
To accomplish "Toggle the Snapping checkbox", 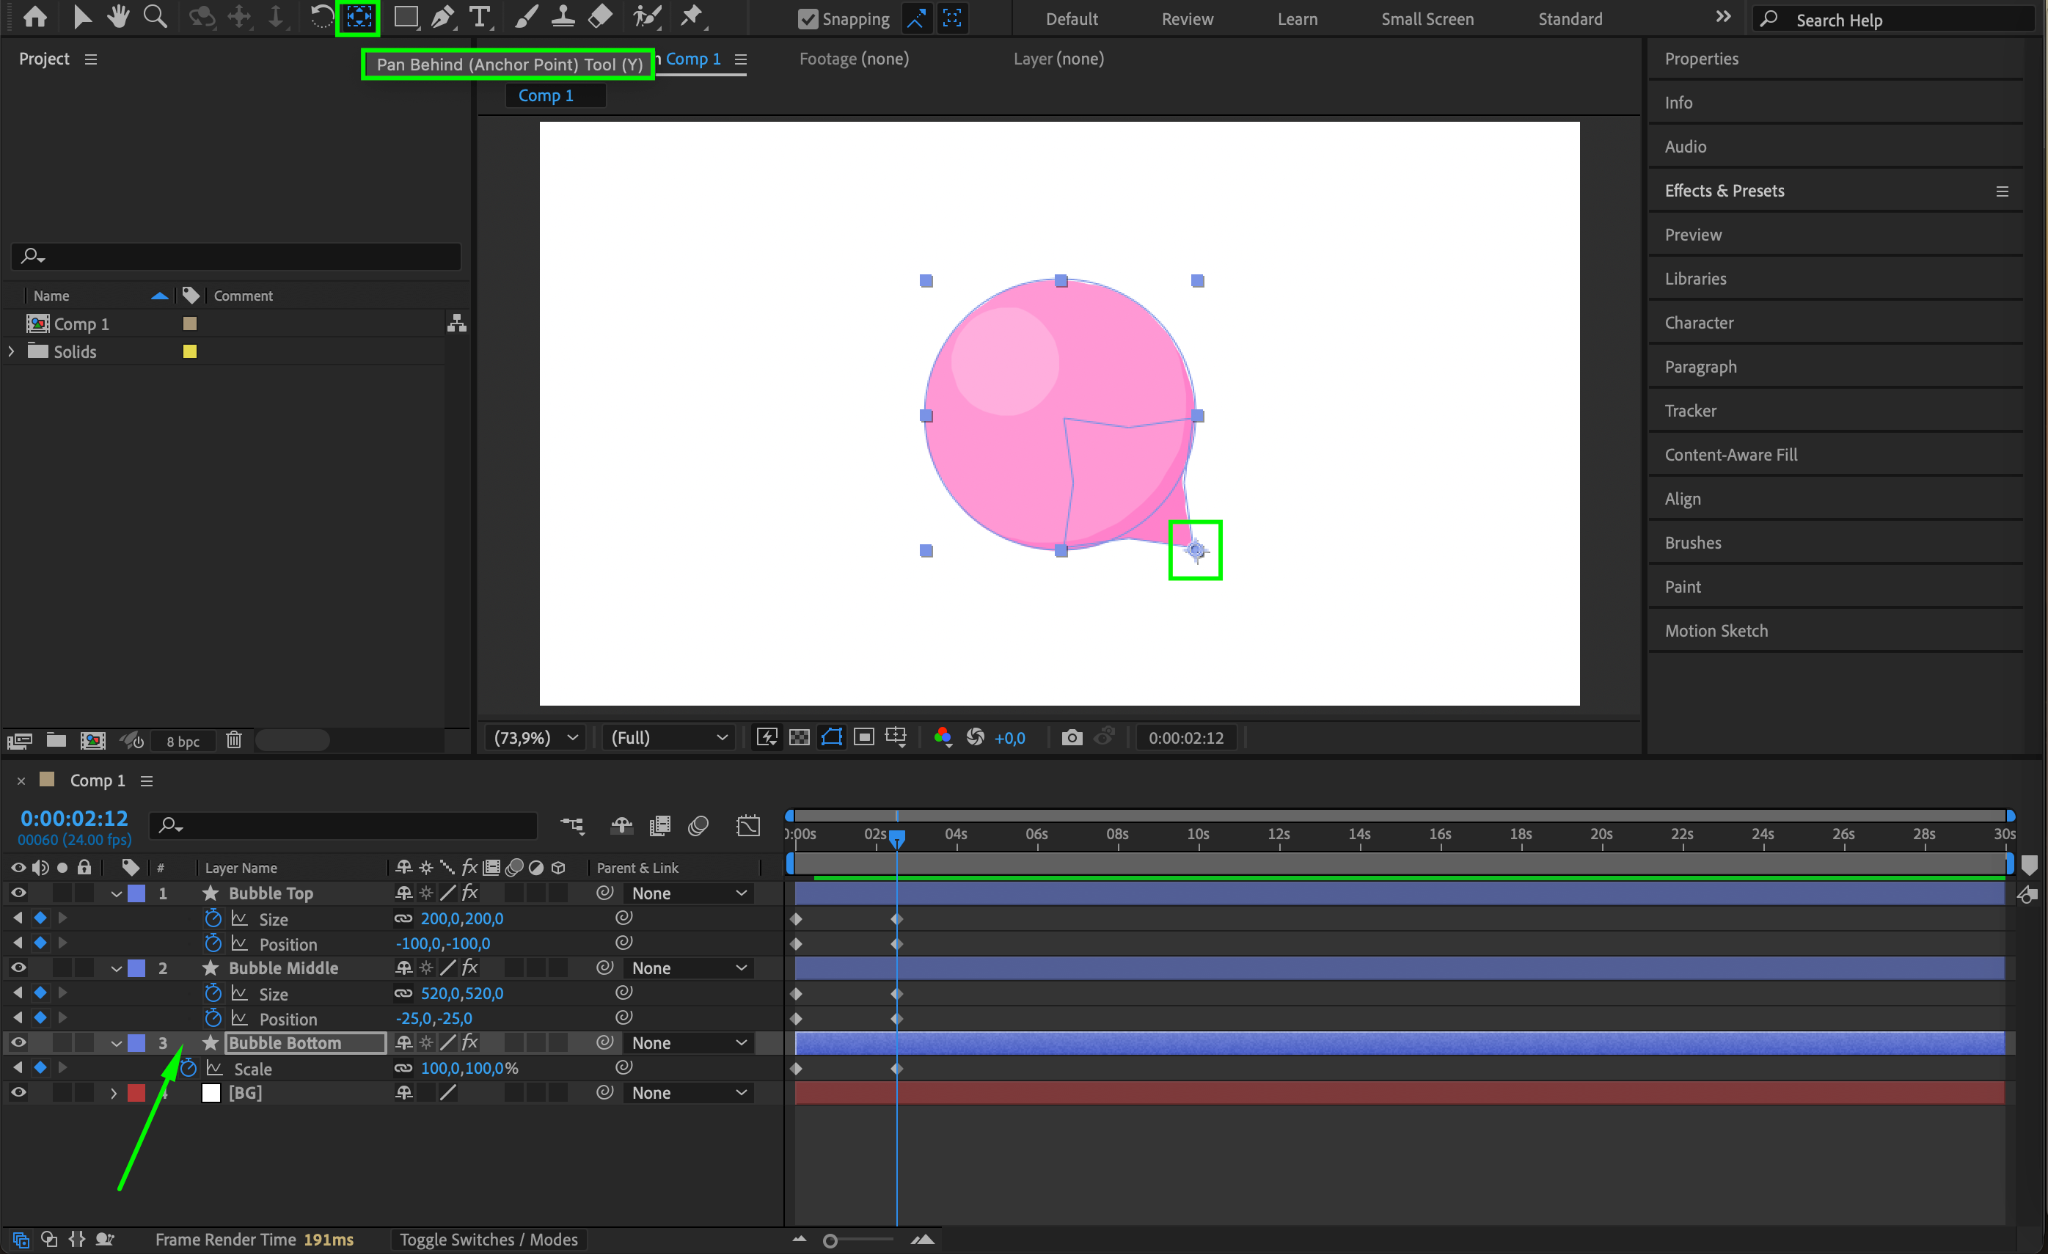I will [x=808, y=19].
